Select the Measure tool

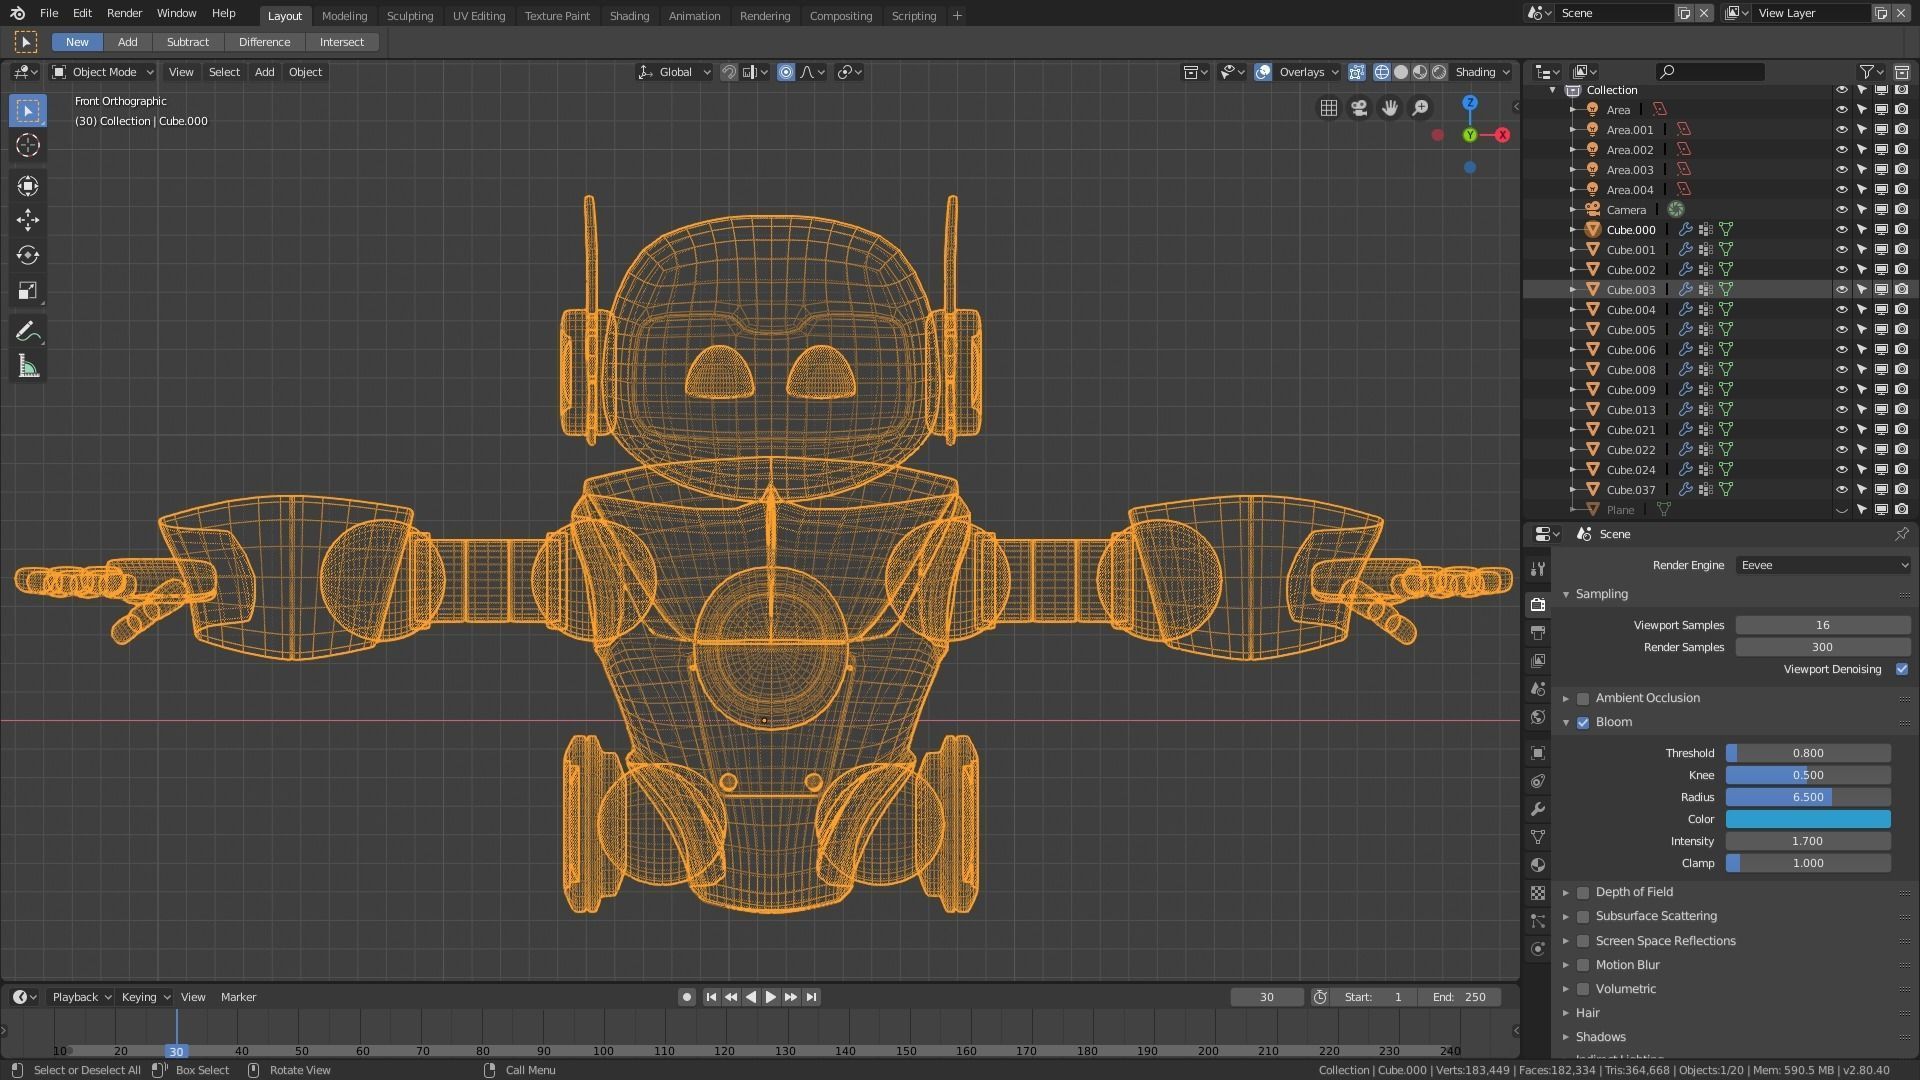[x=28, y=368]
